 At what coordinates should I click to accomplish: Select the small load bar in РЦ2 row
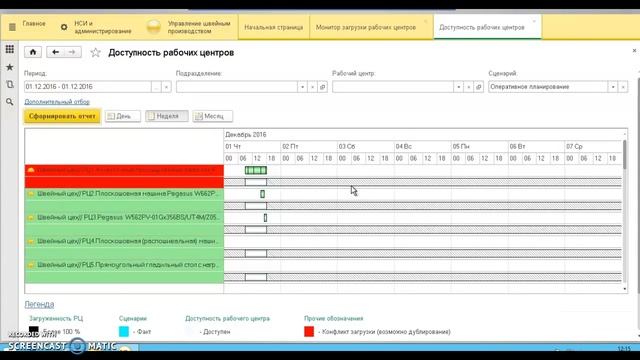(x=262, y=194)
